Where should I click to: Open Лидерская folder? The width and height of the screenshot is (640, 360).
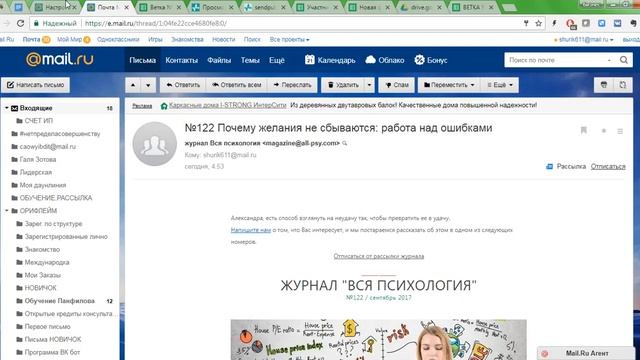36,172
